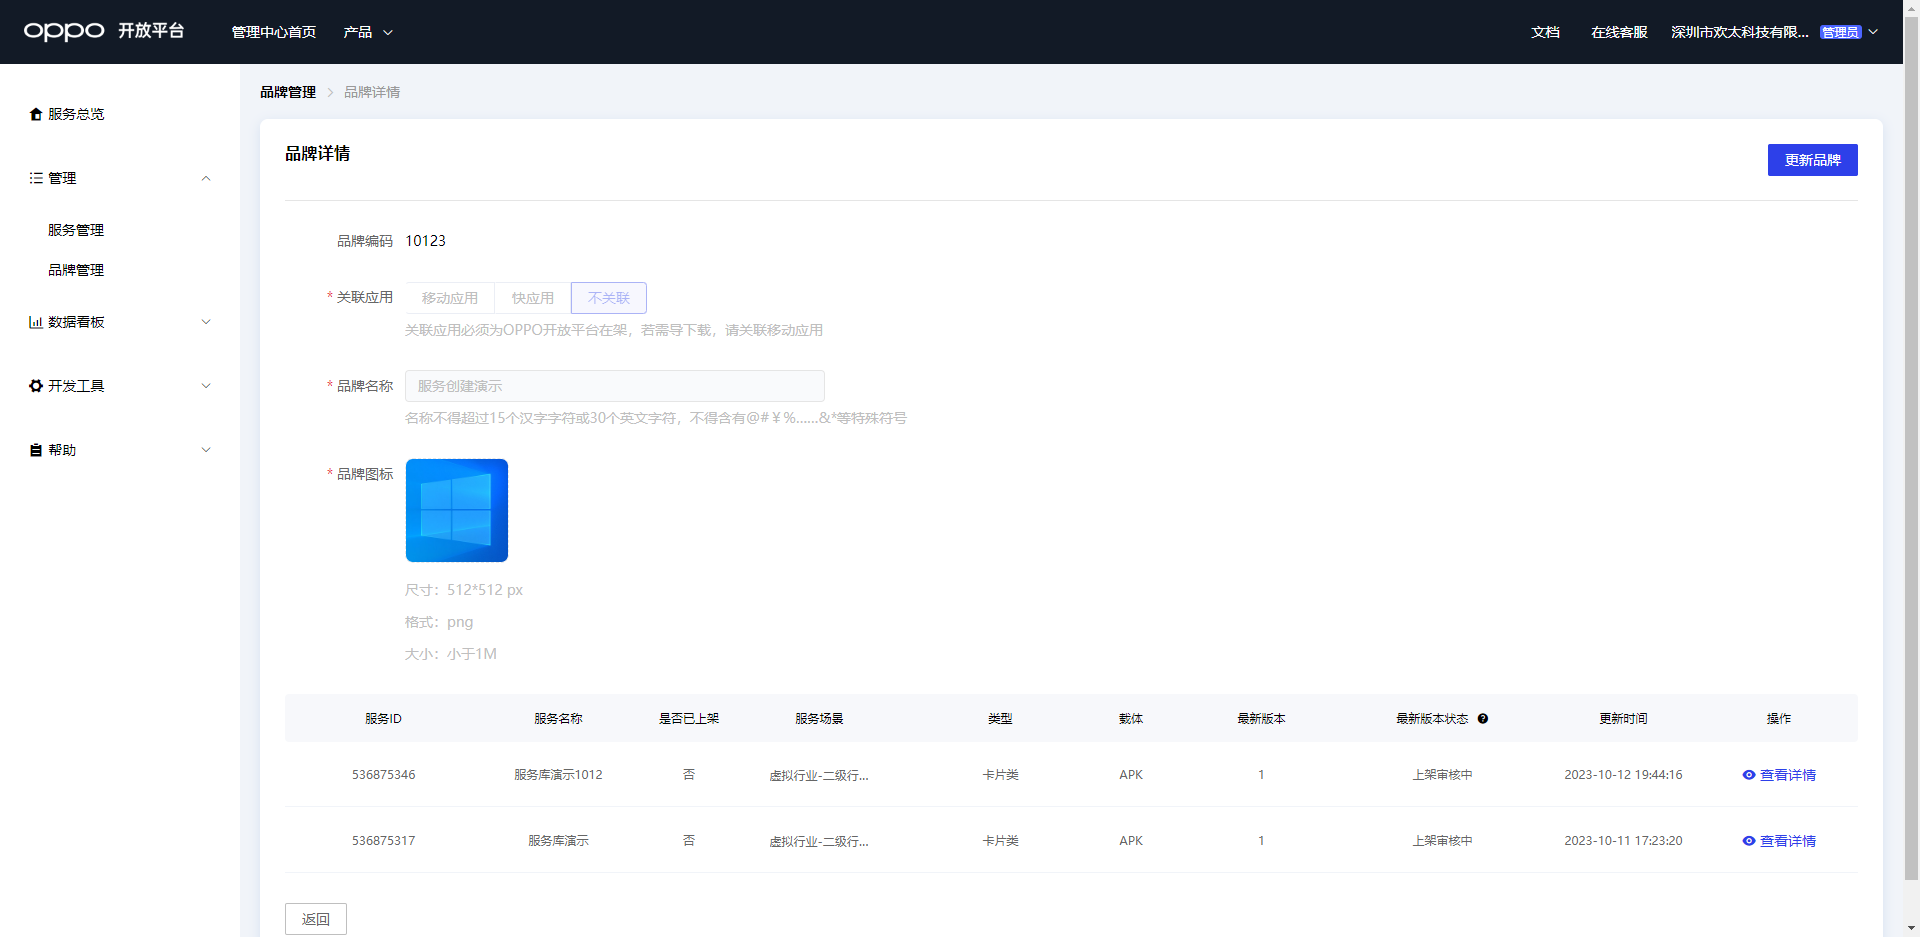Select the 快应用 association option

tap(532, 298)
